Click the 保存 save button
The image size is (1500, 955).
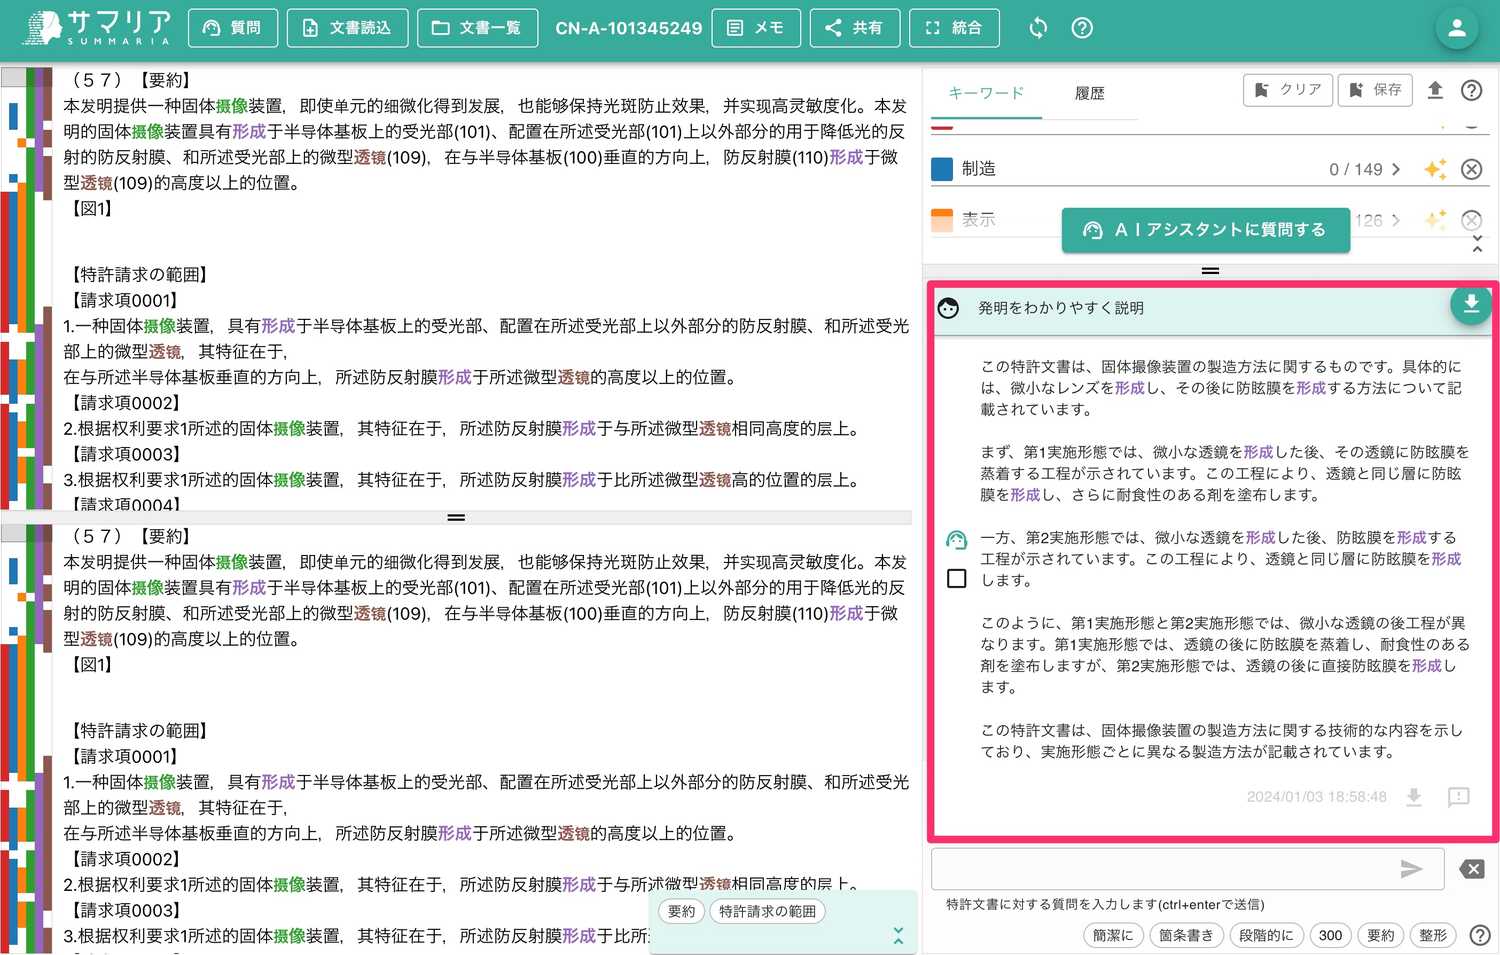point(1375,90)
